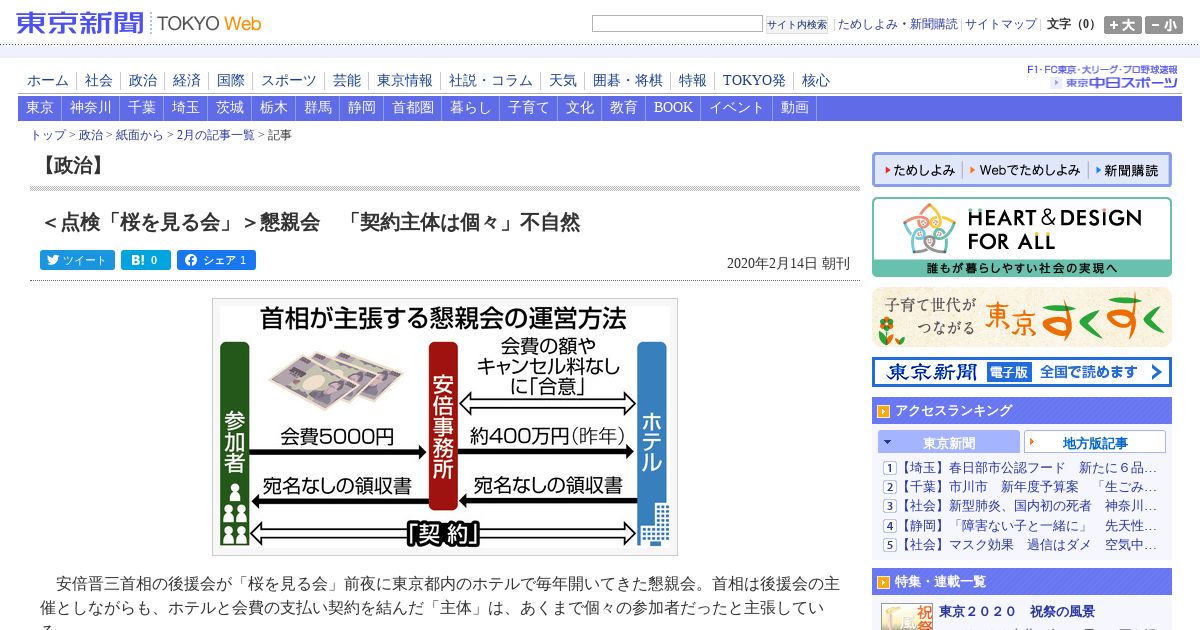1200x630 pixels.
Task: Open 東京新聞 電子版 banner
Action: pyautogui.click(x=1022, y=372)
